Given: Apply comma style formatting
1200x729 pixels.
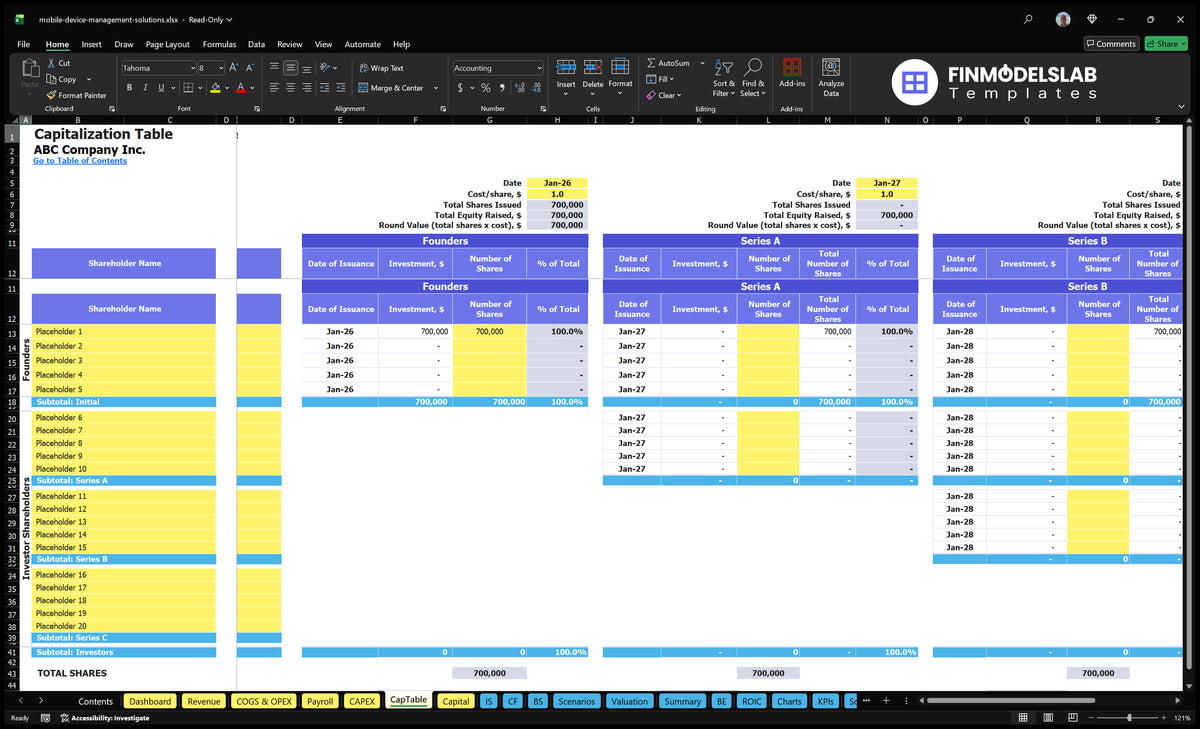Looking at the screenshot, I should tap(502, 88).
